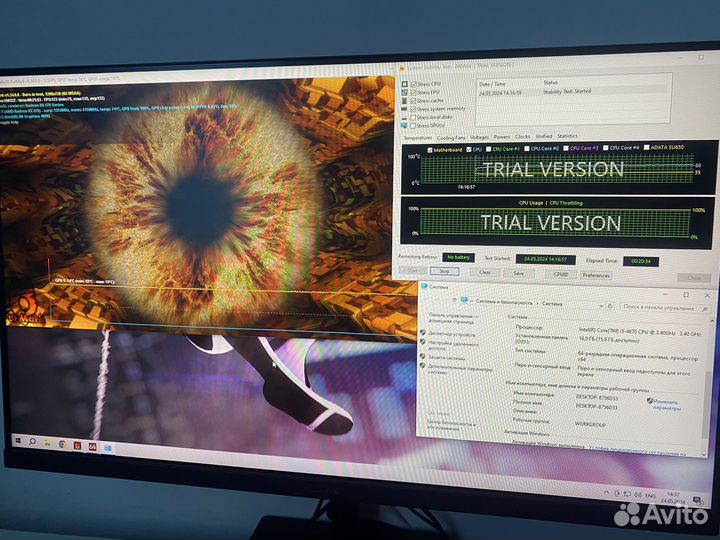This screenshot has width=720, height=540.
Task: Toggle the Motherboard temperature graph checkbox
Action: point(430,150)
